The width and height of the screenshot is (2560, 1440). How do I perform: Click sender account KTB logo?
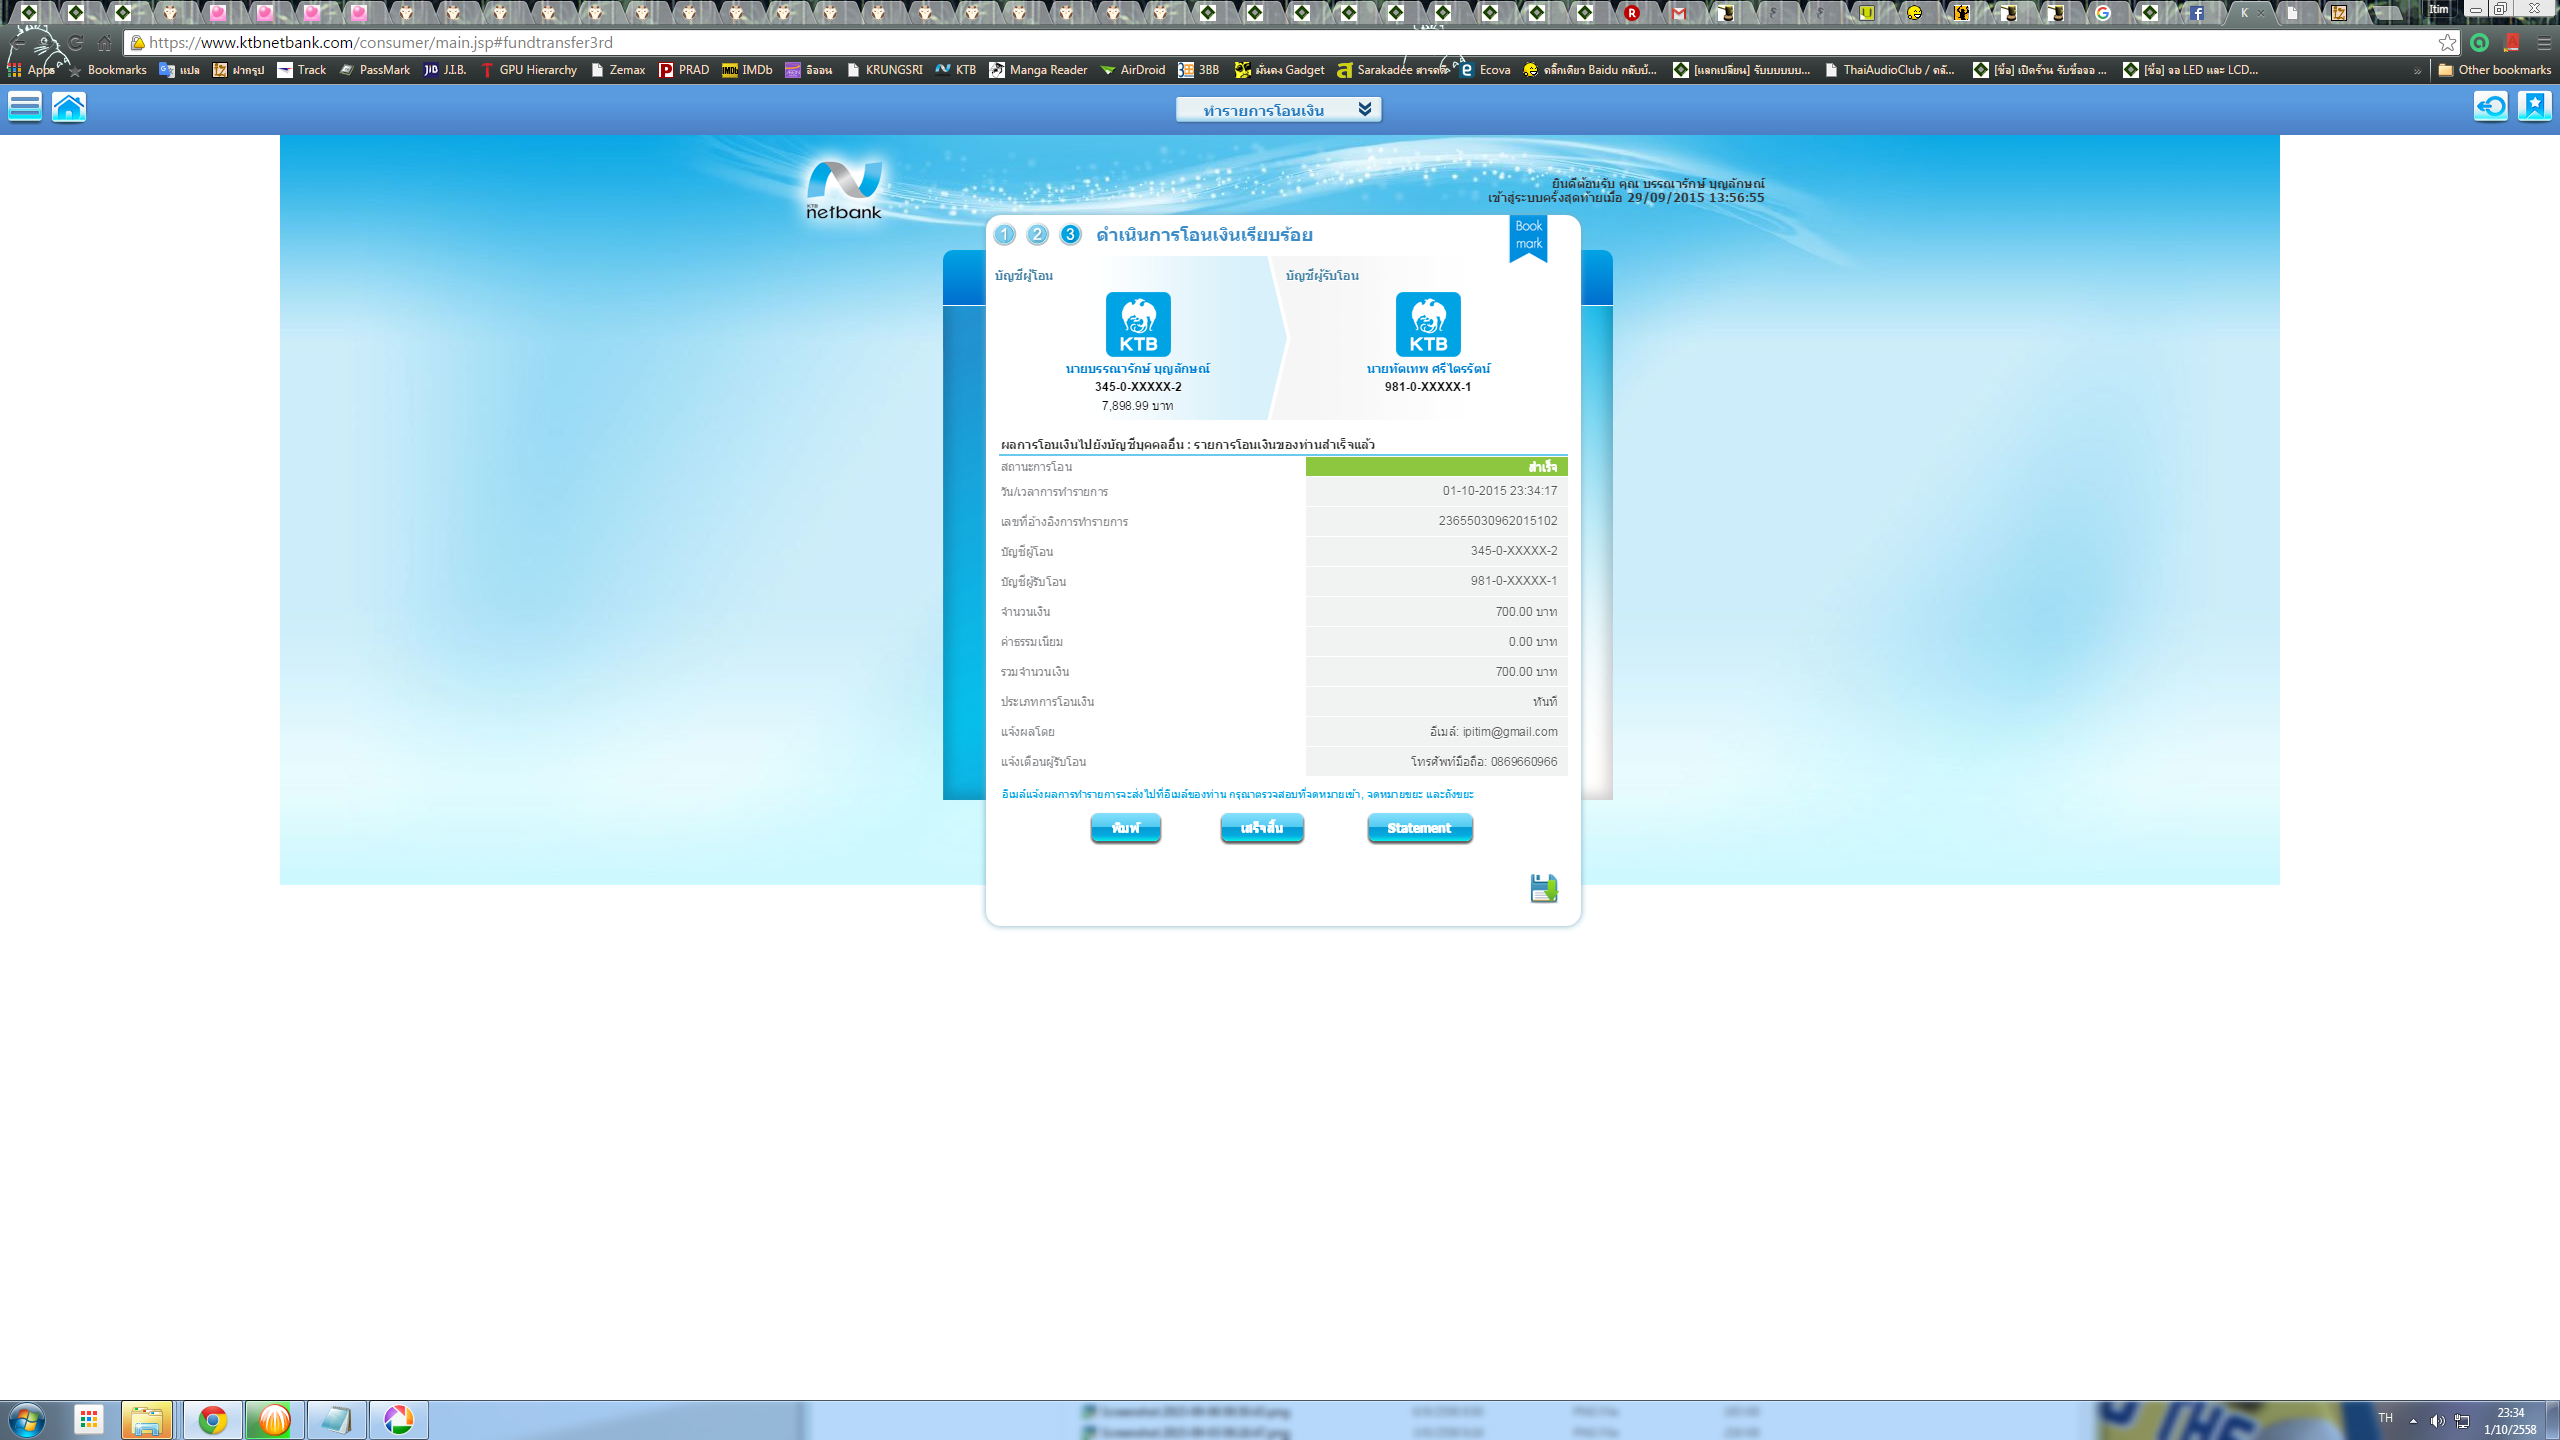tap(1138, 324)
